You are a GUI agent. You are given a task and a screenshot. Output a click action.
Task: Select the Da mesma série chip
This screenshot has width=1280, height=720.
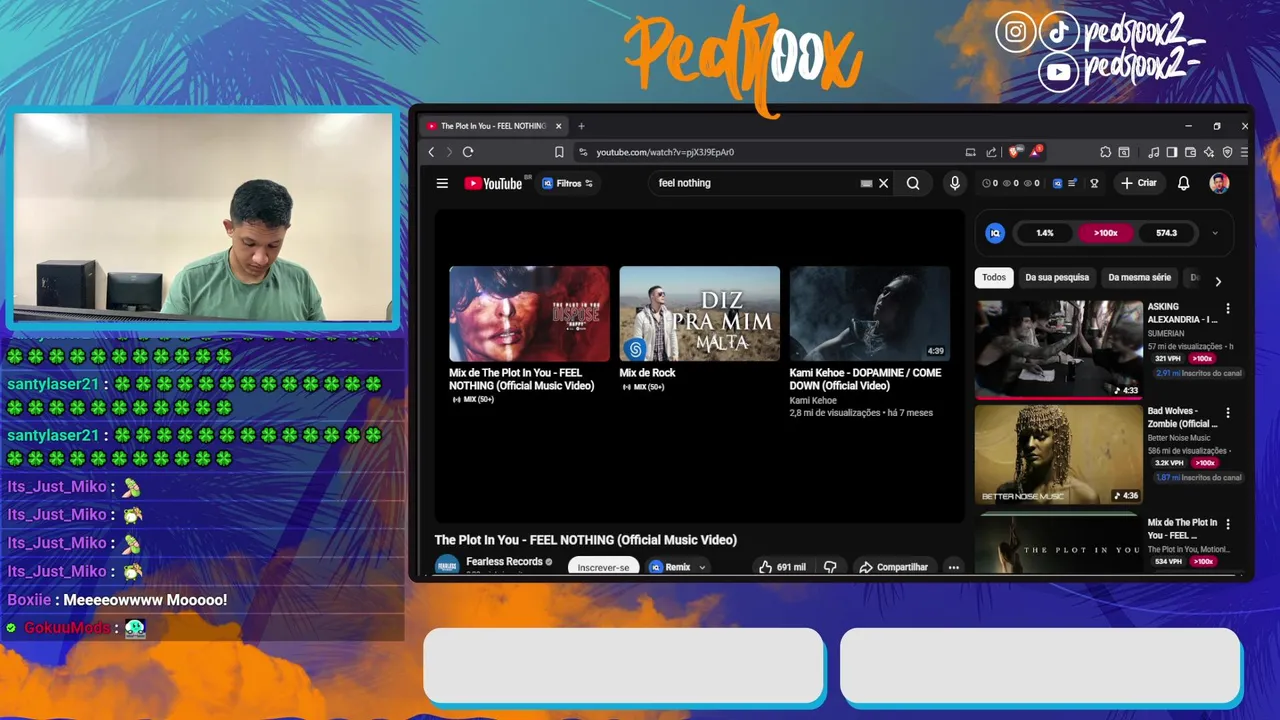pyautogui.click(x=1139, y=277)
